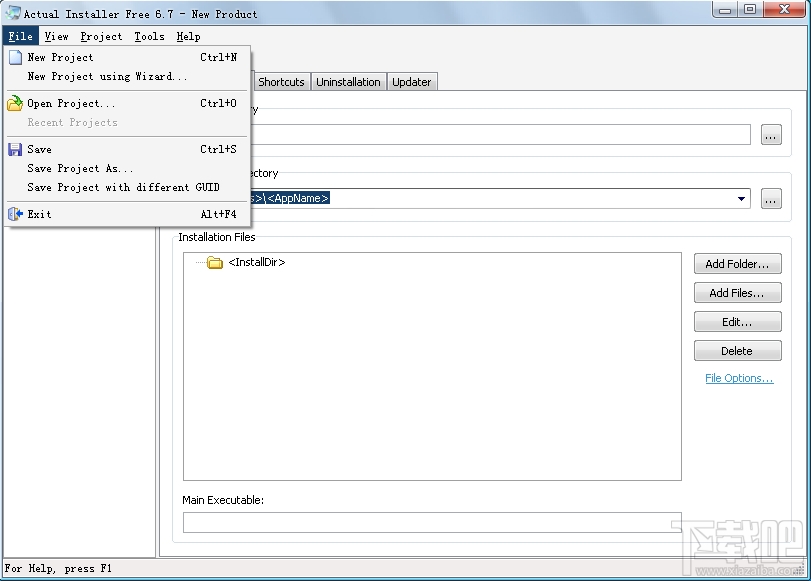The image size is (811, 581).
Task: Switch to the Updater tab
Action: pyautogui.click(x=411, y=81)
